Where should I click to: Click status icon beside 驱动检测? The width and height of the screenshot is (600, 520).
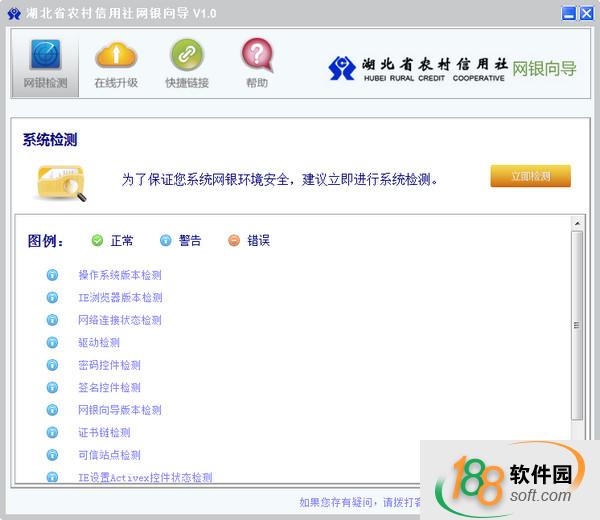pos(52,342)
